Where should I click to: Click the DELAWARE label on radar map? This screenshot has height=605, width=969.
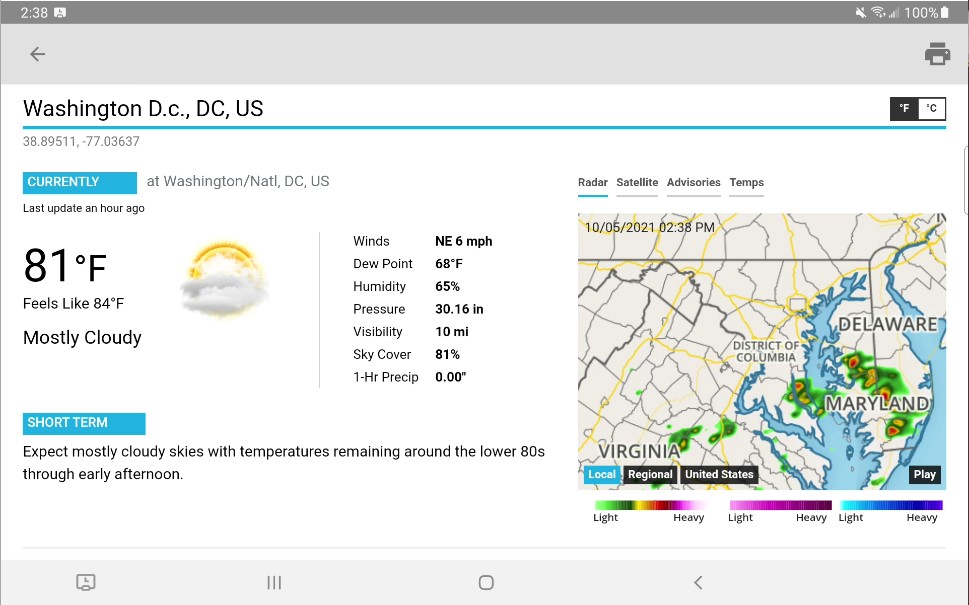coord(887,324)
